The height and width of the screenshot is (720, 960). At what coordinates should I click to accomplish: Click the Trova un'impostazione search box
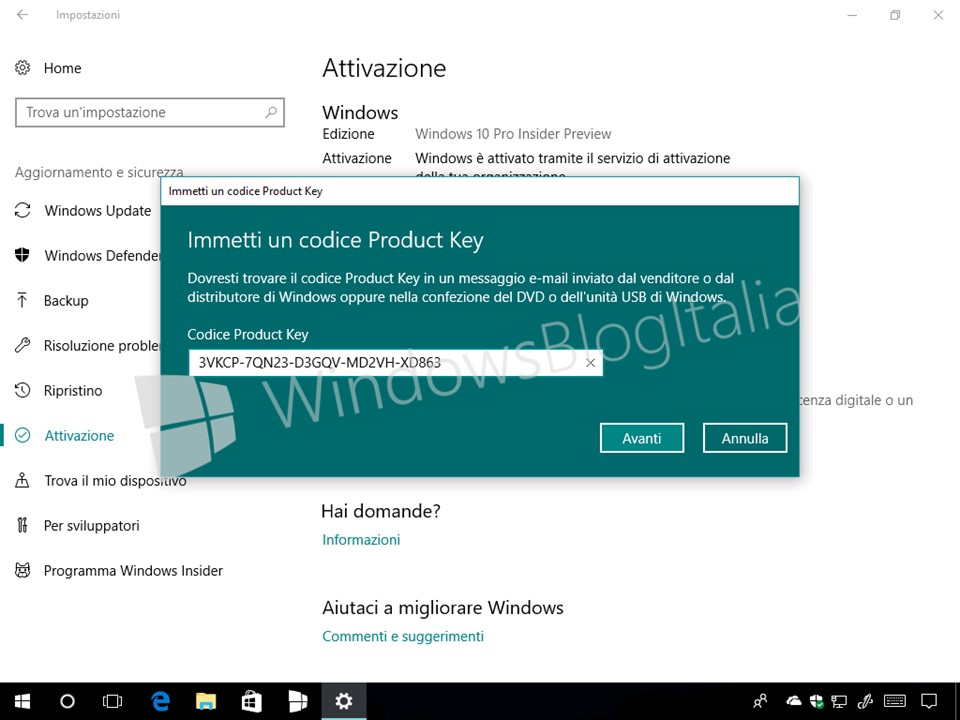coord(150,112)
